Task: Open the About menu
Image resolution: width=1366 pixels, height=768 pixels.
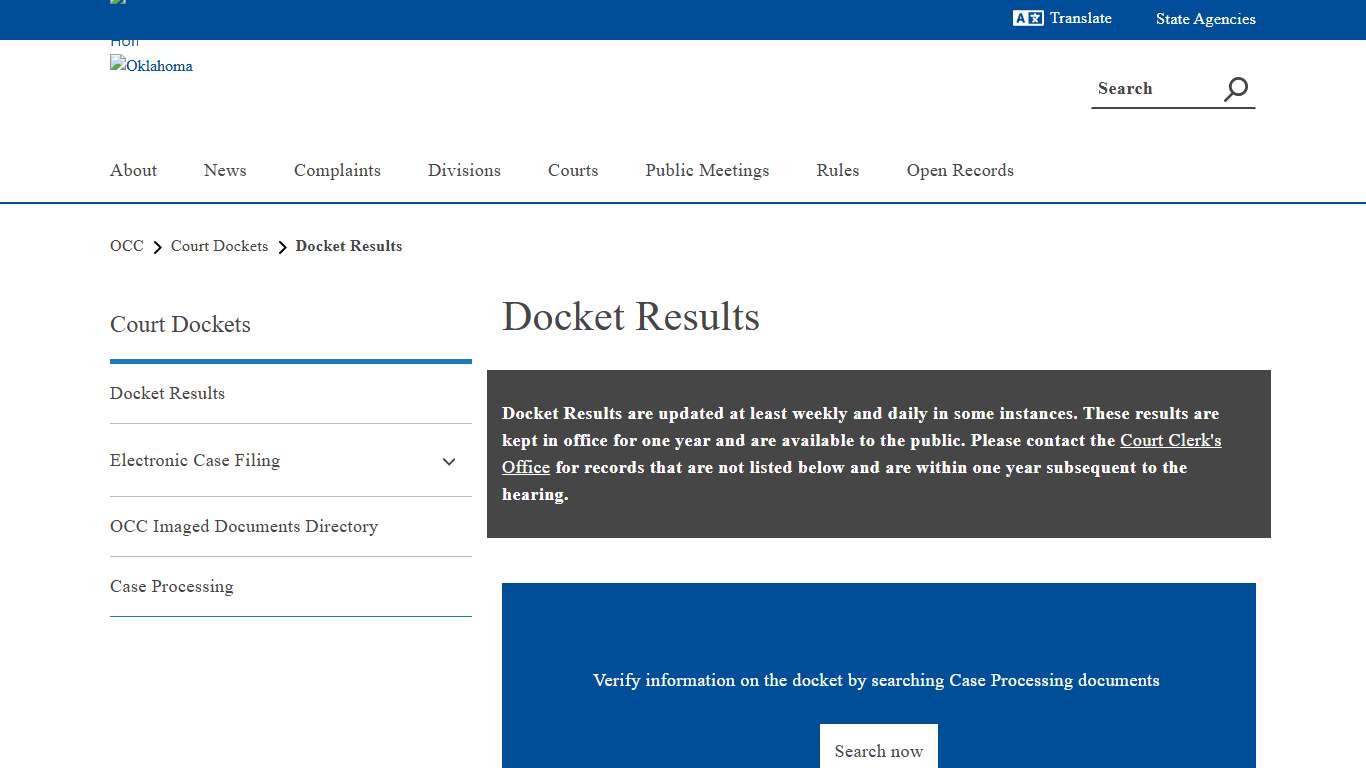Action: (x=133, y=170)
